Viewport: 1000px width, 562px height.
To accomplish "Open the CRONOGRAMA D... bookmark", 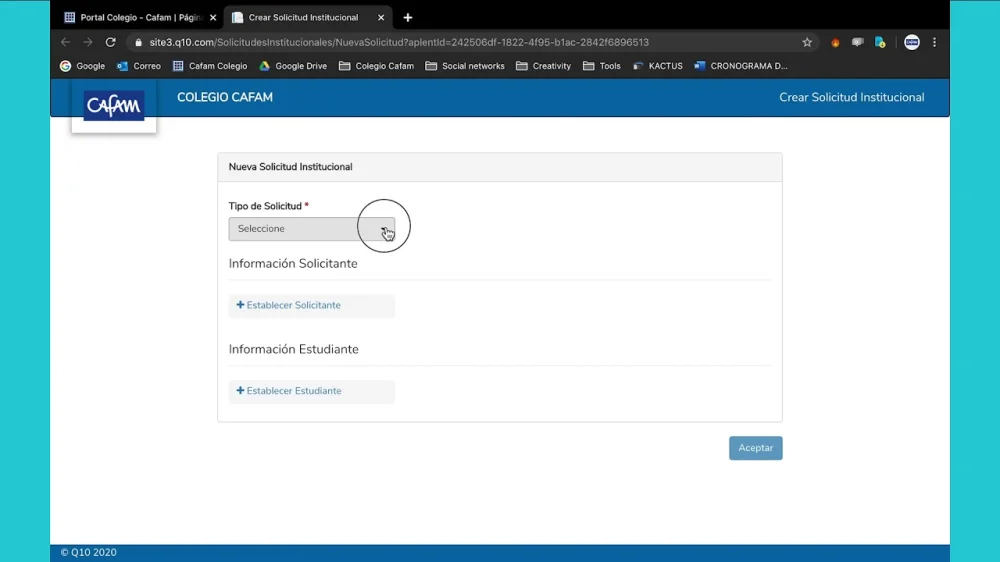I will (740, 66).
